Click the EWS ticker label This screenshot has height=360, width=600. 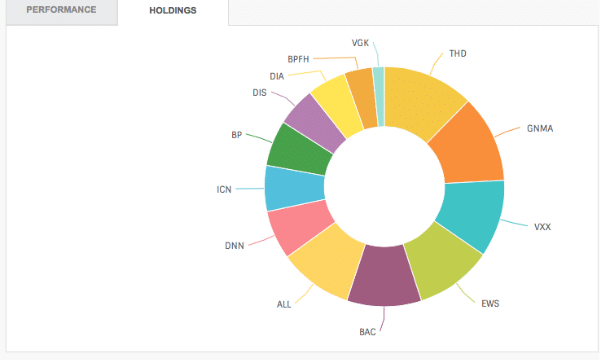tap(490, 303)
